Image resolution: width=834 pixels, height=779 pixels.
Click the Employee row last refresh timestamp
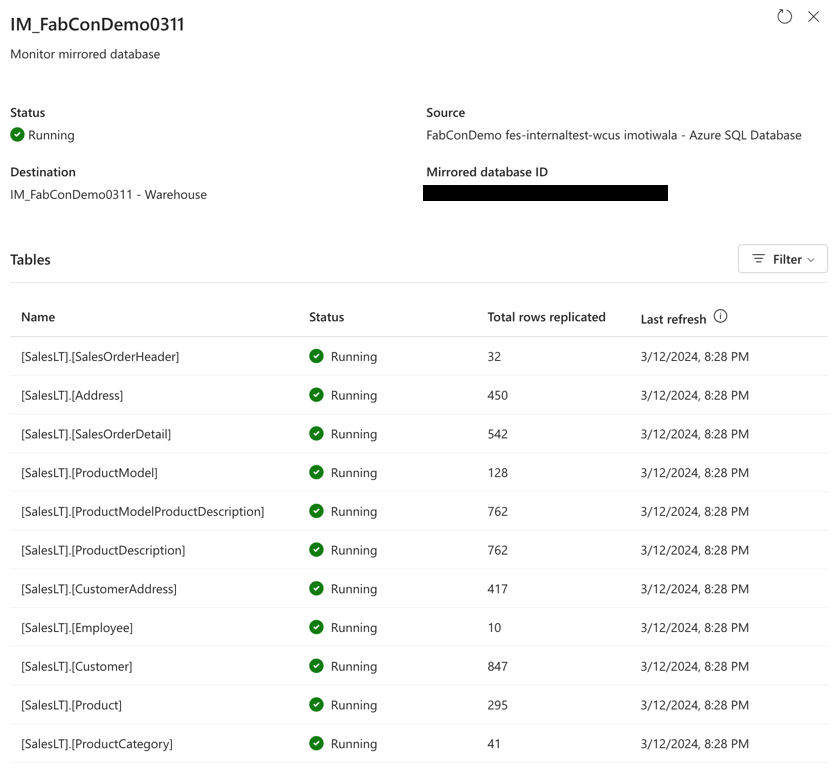click(x=695, y=628)
